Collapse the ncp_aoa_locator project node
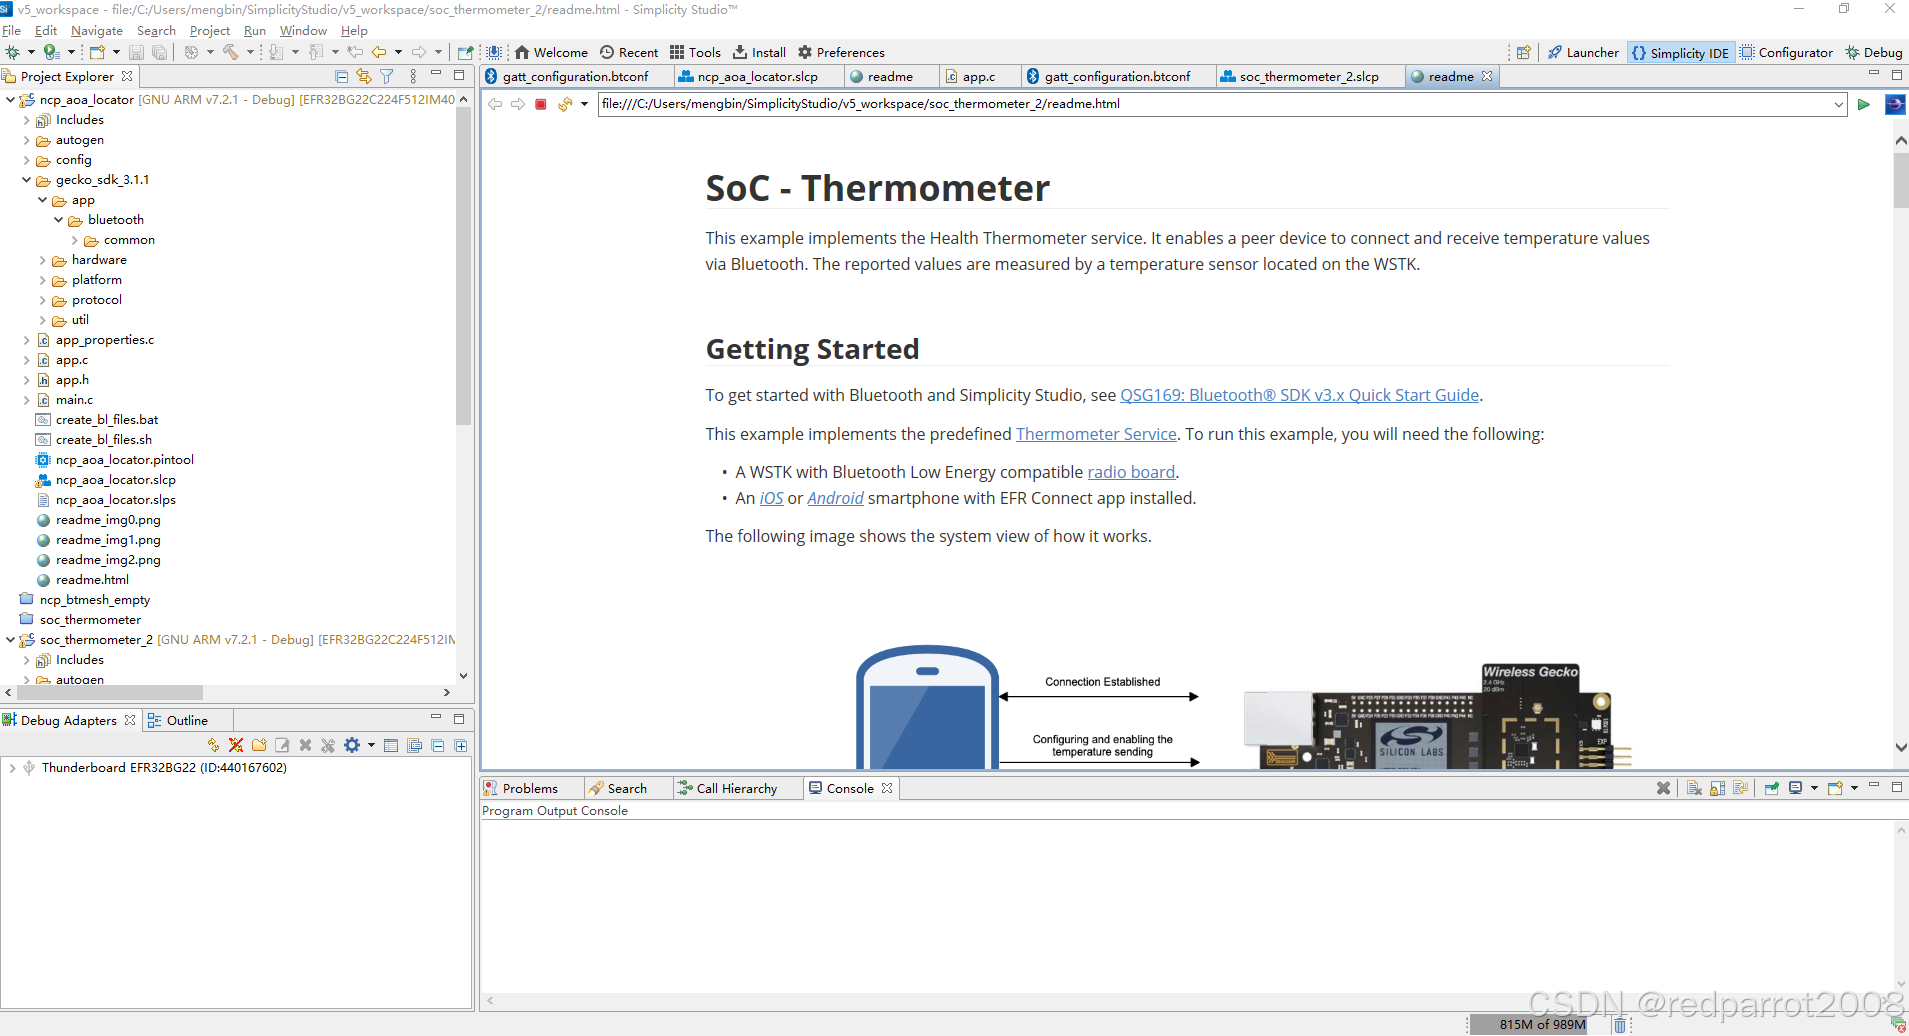Viewport: 1909px width, 1036px height. [11, 100]
